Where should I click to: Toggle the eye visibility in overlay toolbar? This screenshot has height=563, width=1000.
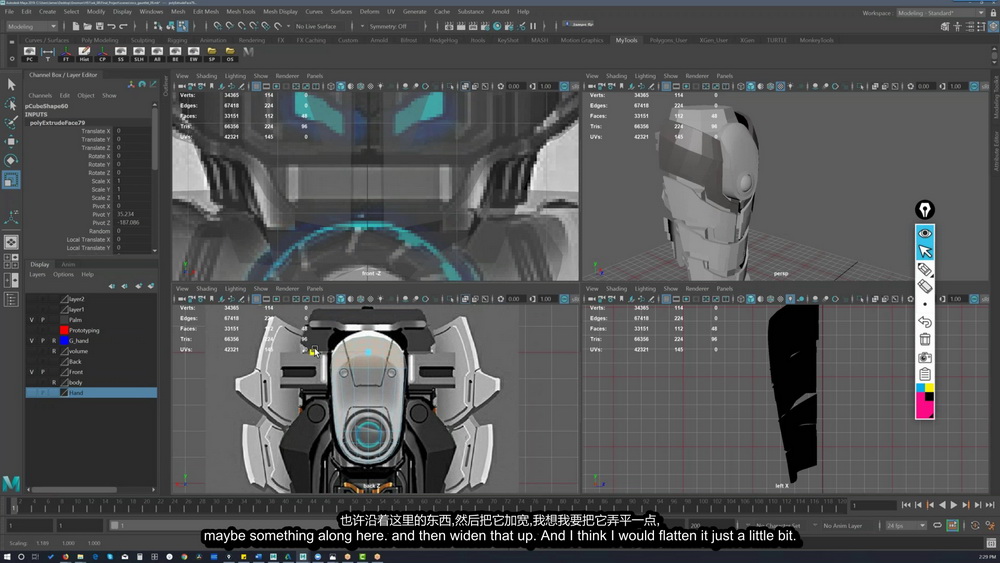925,233
